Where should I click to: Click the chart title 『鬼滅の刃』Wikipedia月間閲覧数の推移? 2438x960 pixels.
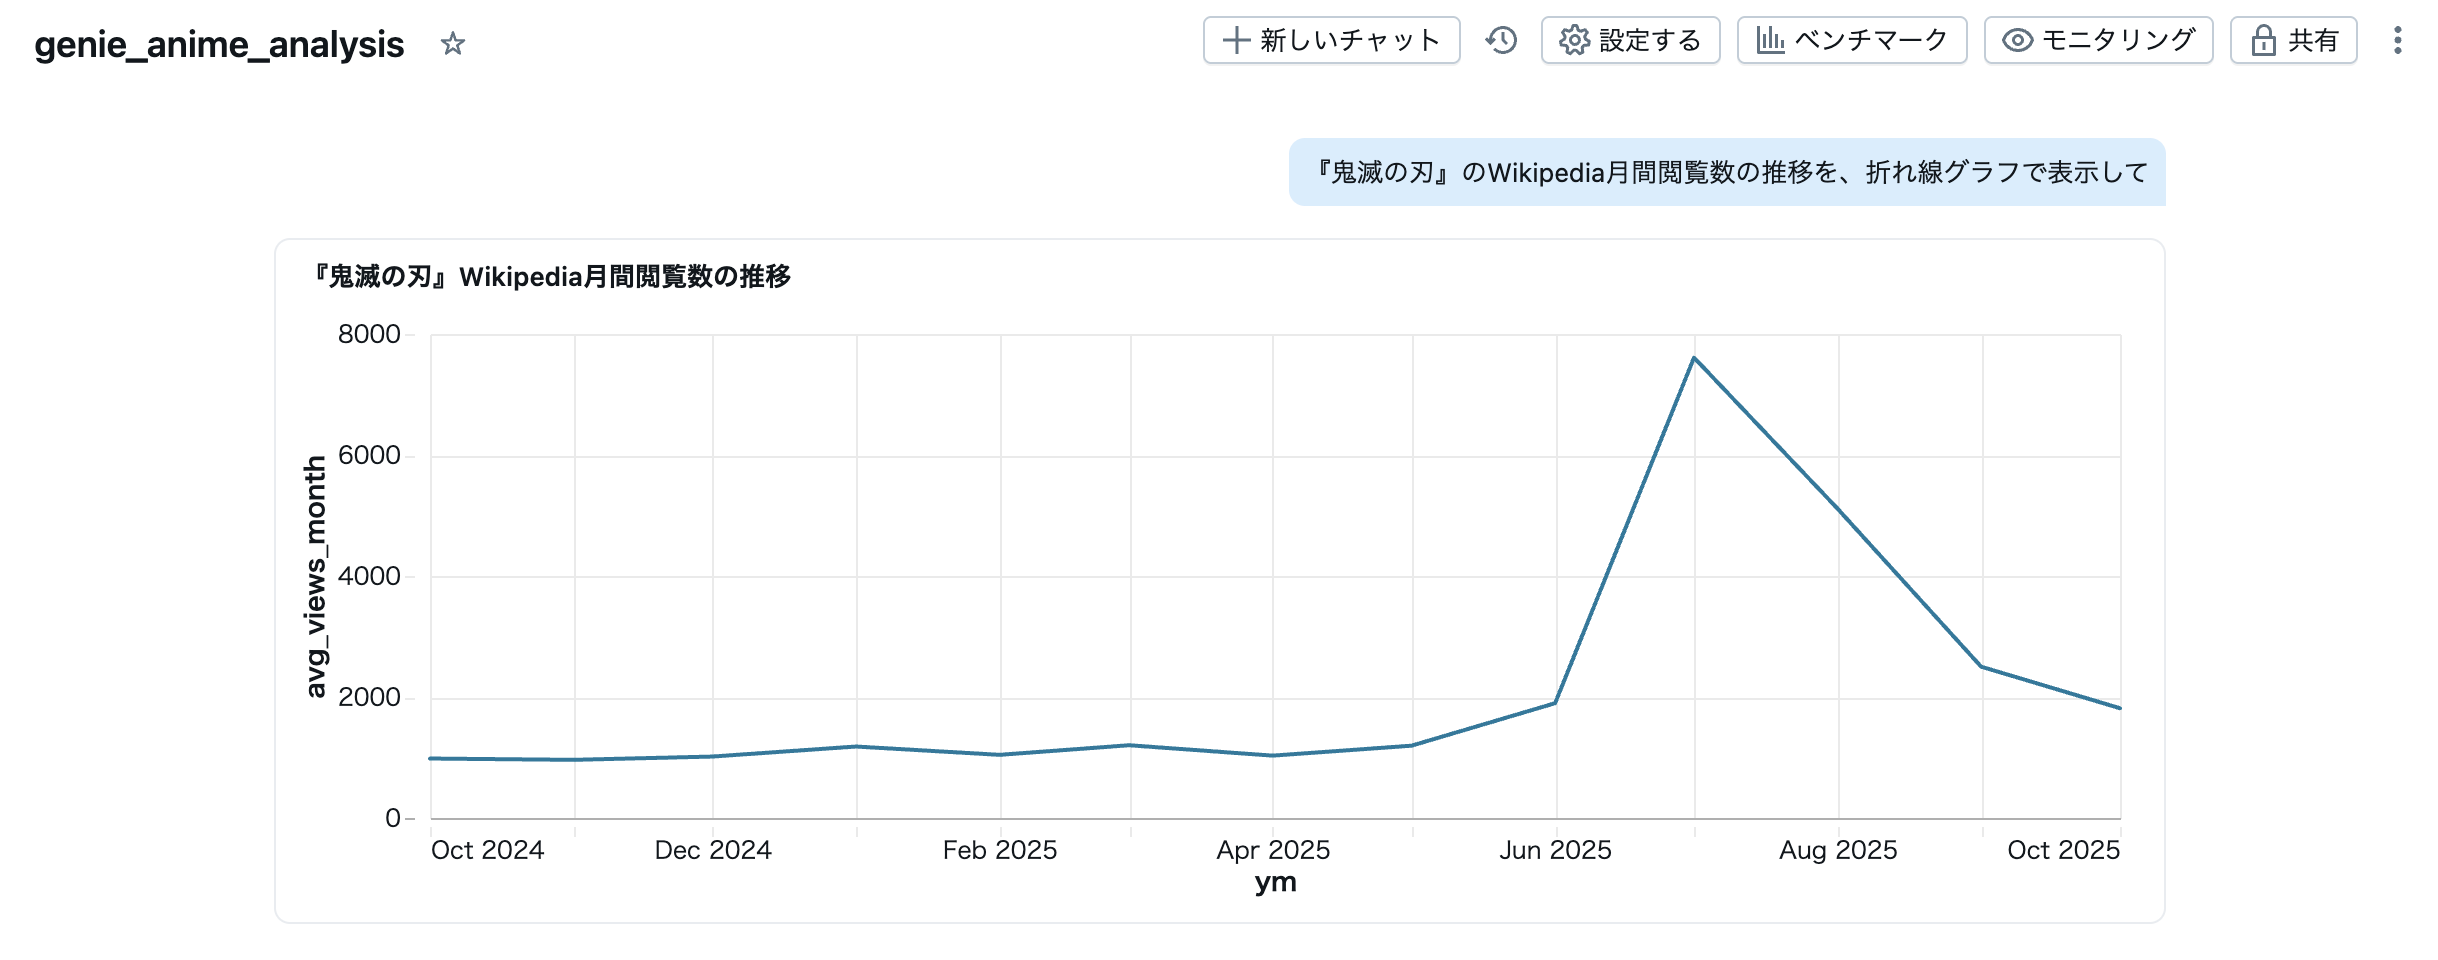[551, 276]
